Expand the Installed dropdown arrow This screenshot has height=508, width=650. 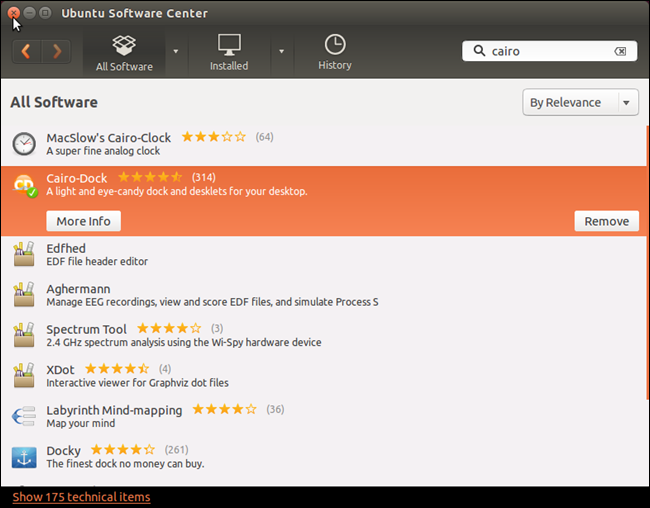[x=281, y=51]
